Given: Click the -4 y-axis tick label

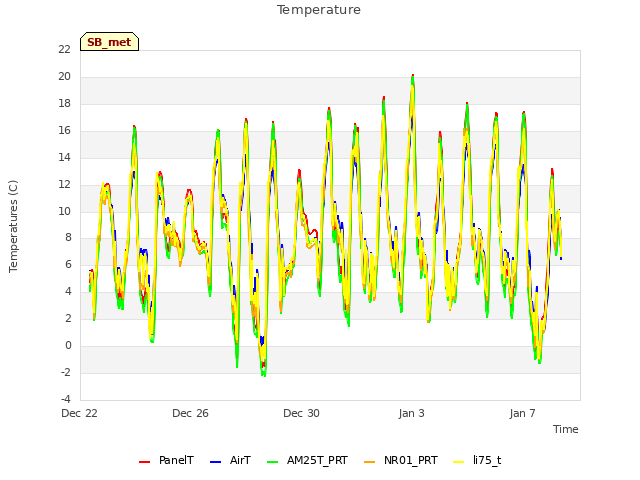Looking at the screenshot, I should point(66,399).
